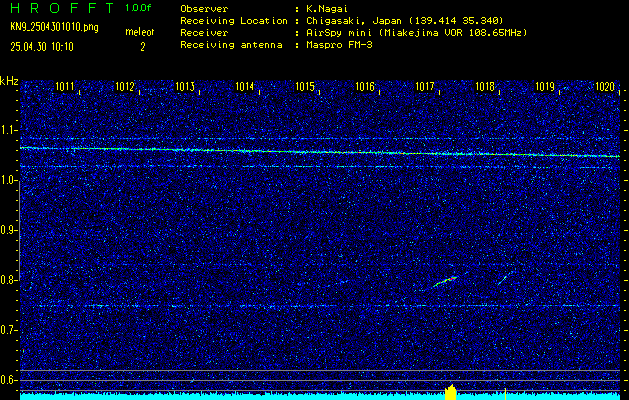Click the thin yellow signal level spike
Screen dimensions: 629x400
pyautogui.click(x=505, y=394)
